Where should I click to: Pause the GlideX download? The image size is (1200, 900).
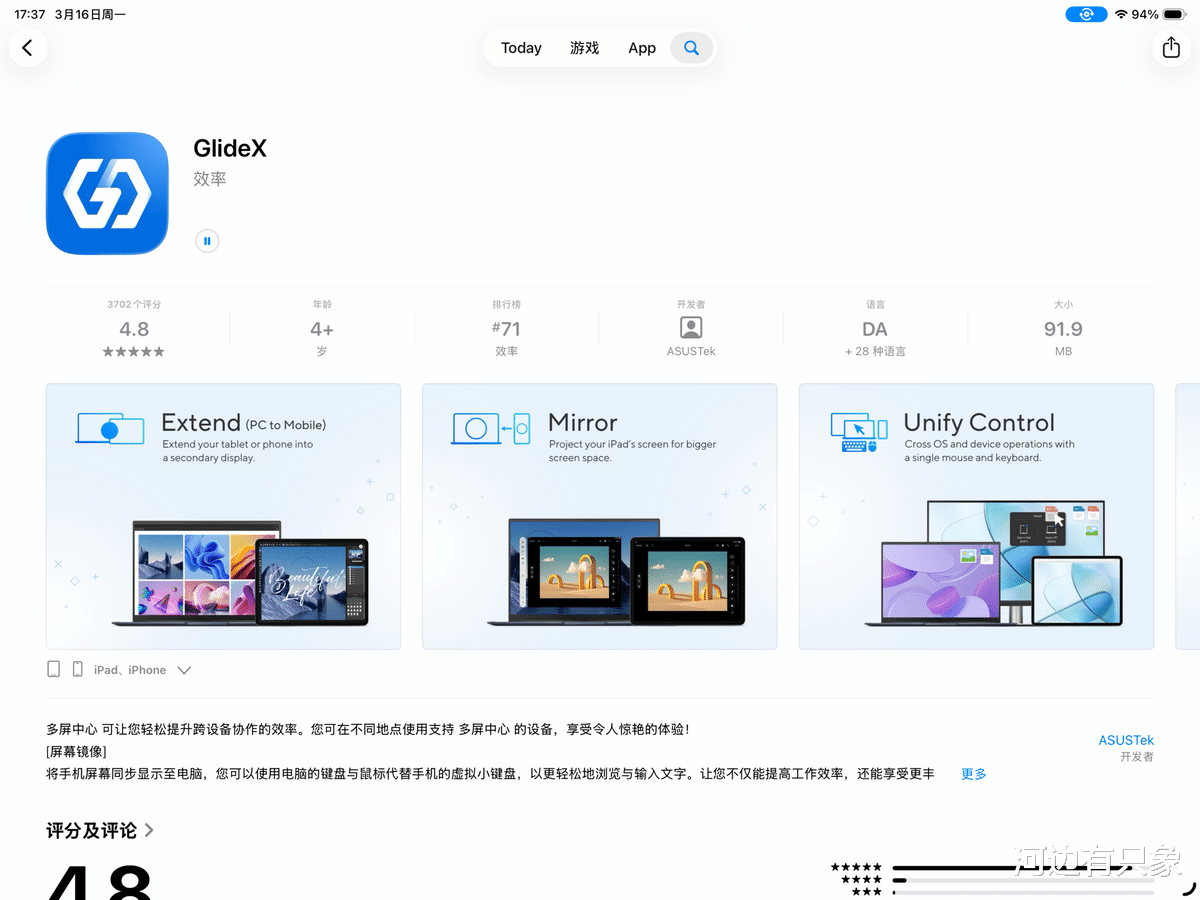(207, 241)
